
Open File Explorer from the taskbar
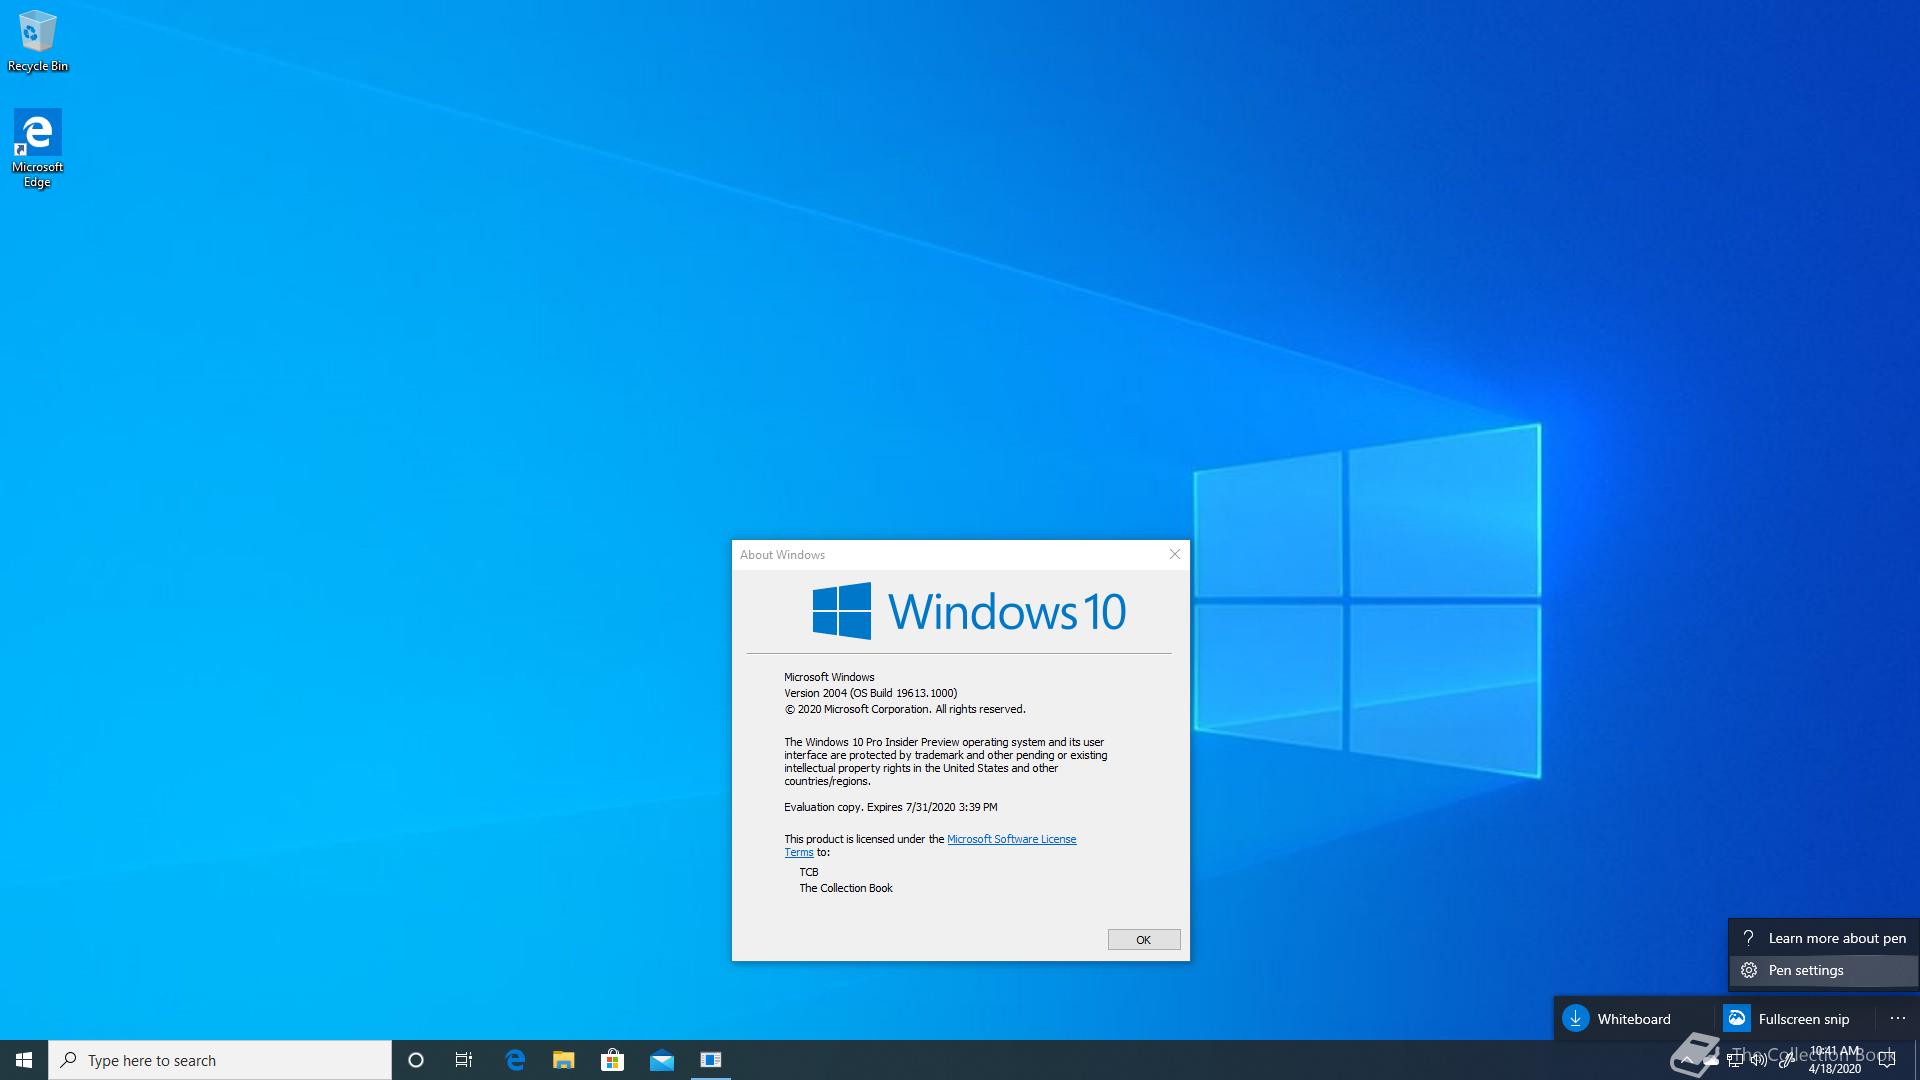(564, 1060)
